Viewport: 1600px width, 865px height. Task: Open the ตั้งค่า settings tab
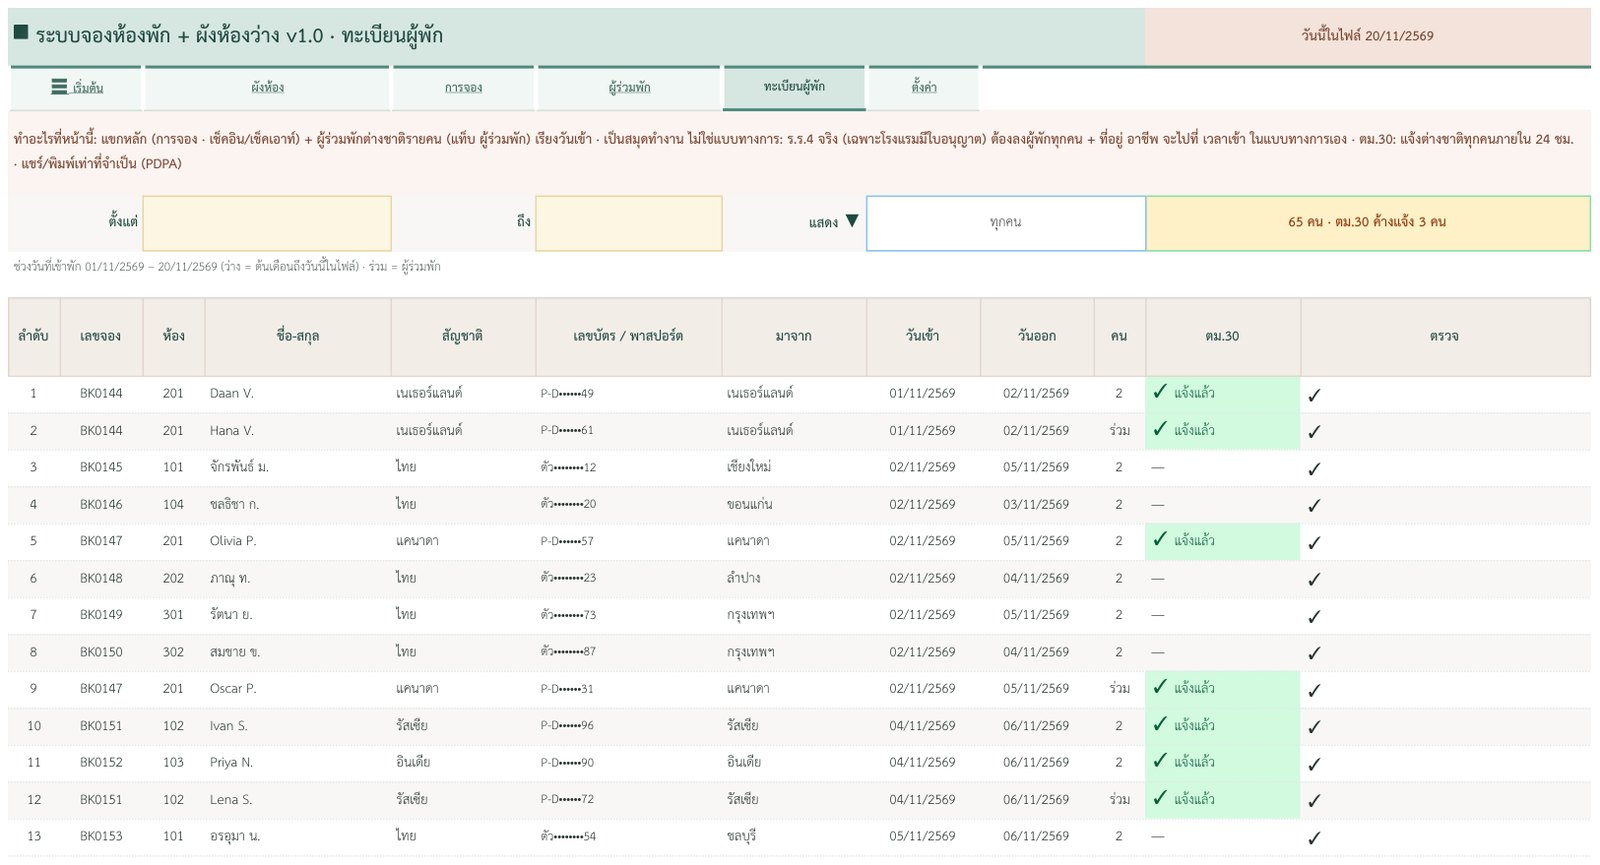924,88
